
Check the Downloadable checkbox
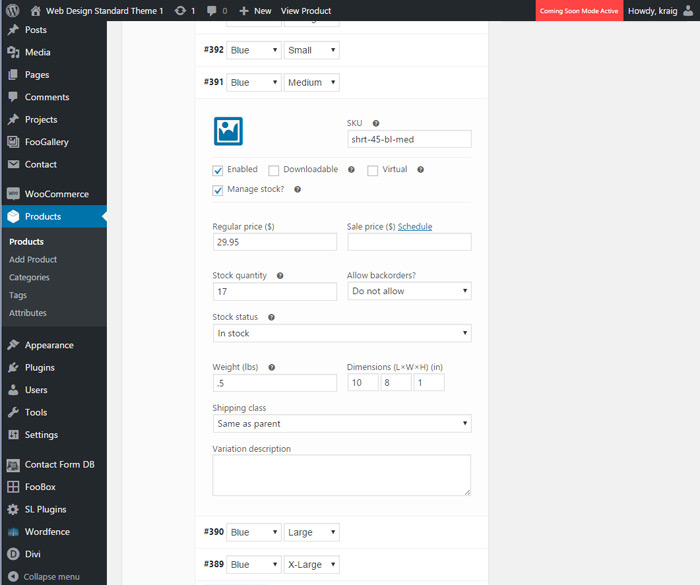tap(274, 170)
